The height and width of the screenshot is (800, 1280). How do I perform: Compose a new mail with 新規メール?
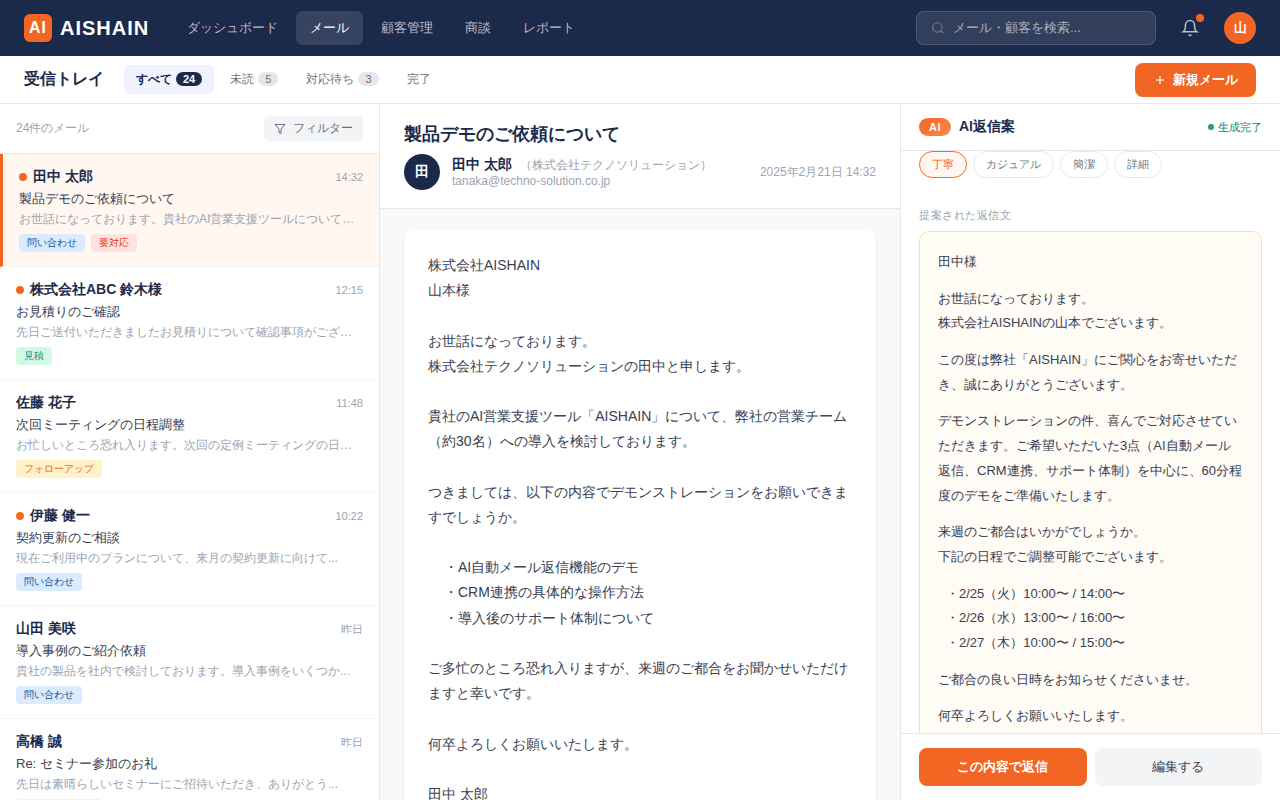coord(1195,79)
